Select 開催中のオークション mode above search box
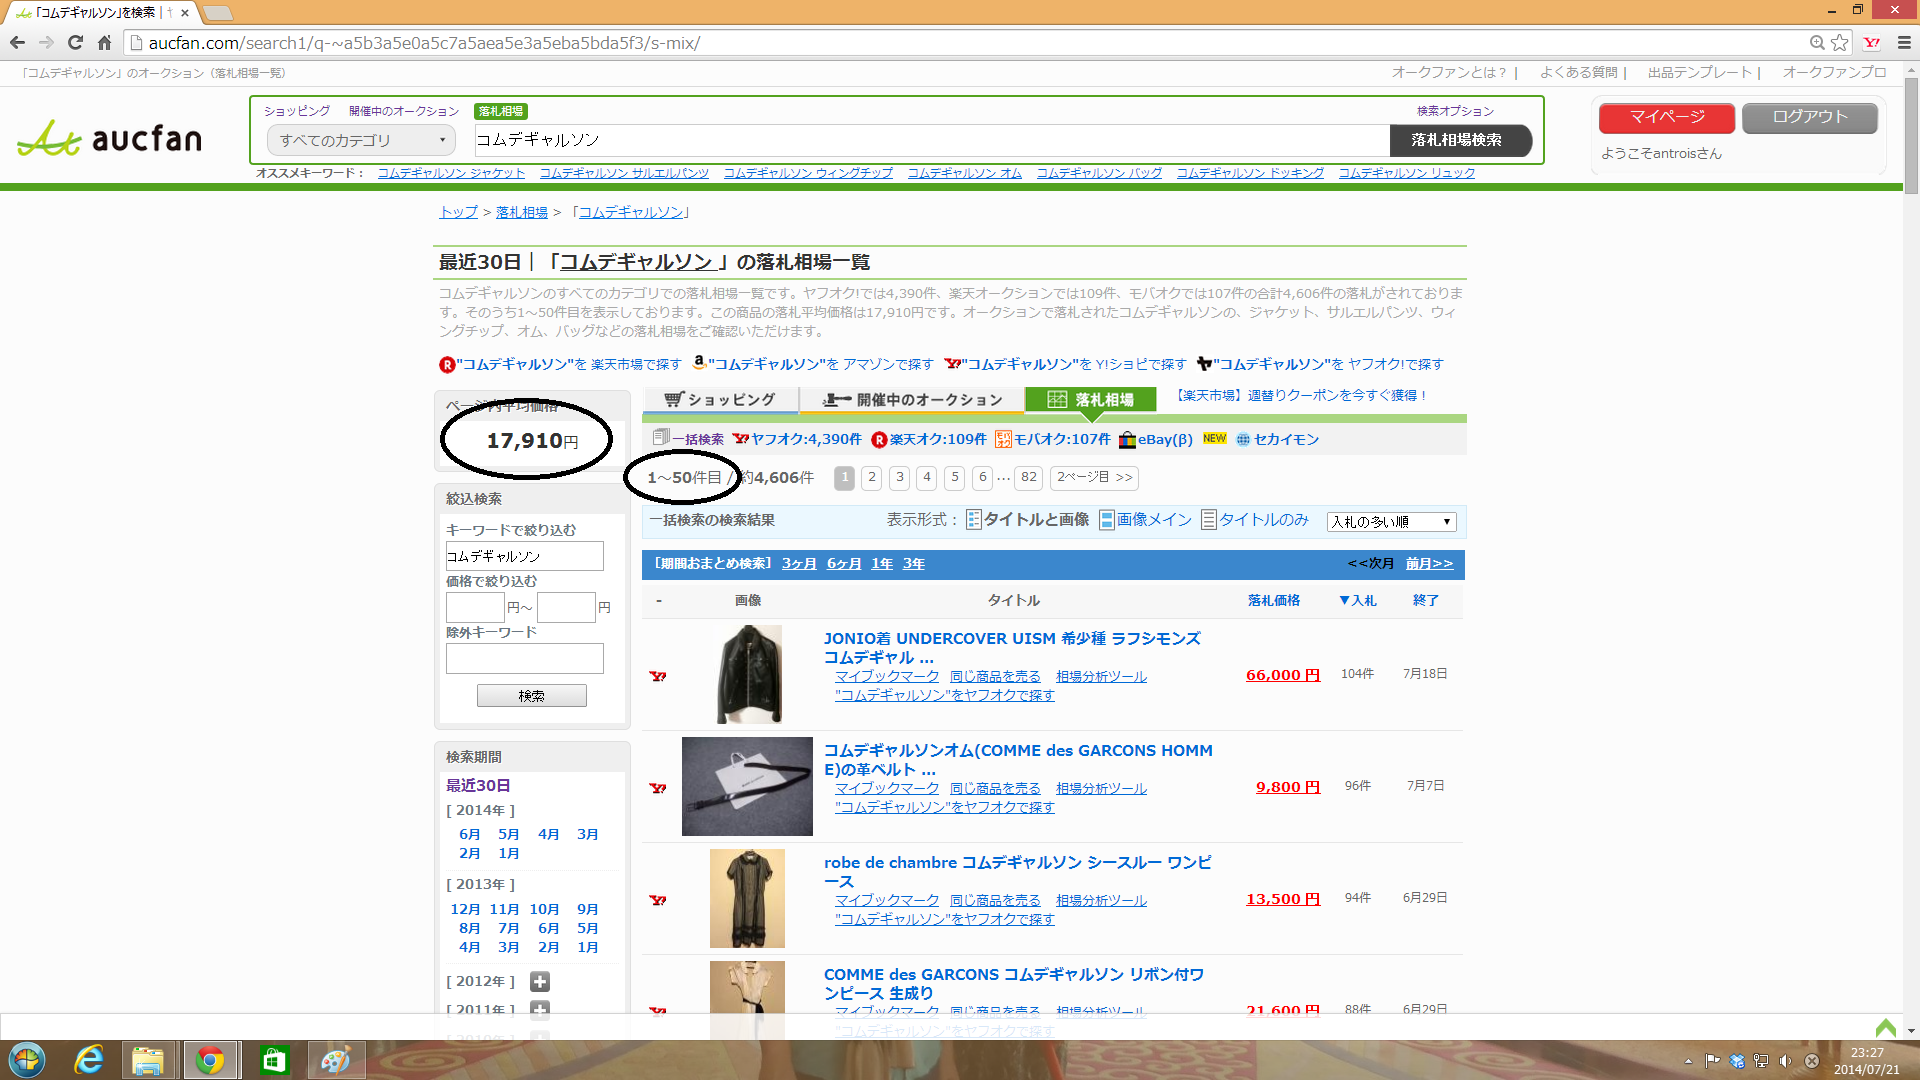Image resolution: width=1920 pixels, height=1080 pixels. tap(404, 111)
